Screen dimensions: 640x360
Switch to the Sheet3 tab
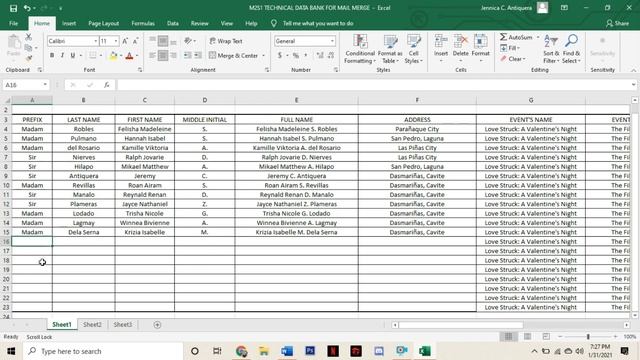[122, 324]
